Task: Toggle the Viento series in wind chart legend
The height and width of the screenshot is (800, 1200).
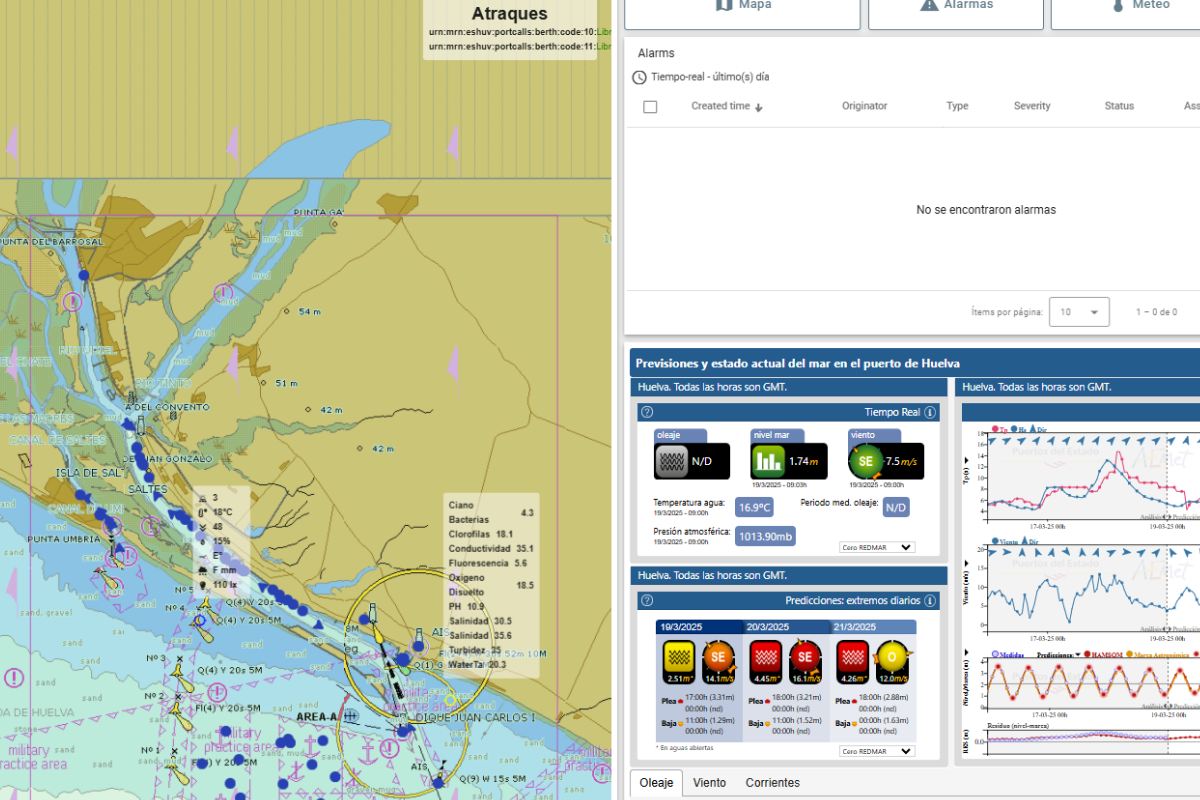Action: [x=1003, y=543]
